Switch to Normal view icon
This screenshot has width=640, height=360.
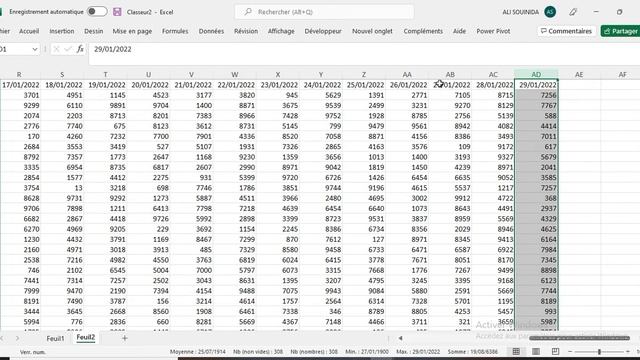coord(516,351)
